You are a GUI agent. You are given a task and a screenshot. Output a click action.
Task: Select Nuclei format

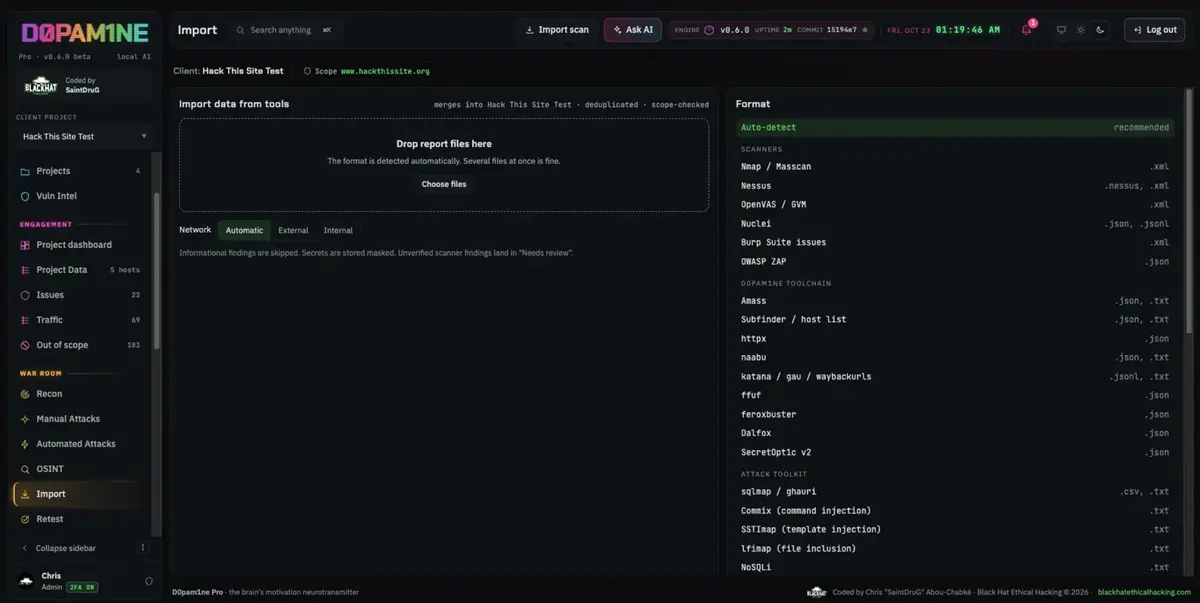(955, 223)
